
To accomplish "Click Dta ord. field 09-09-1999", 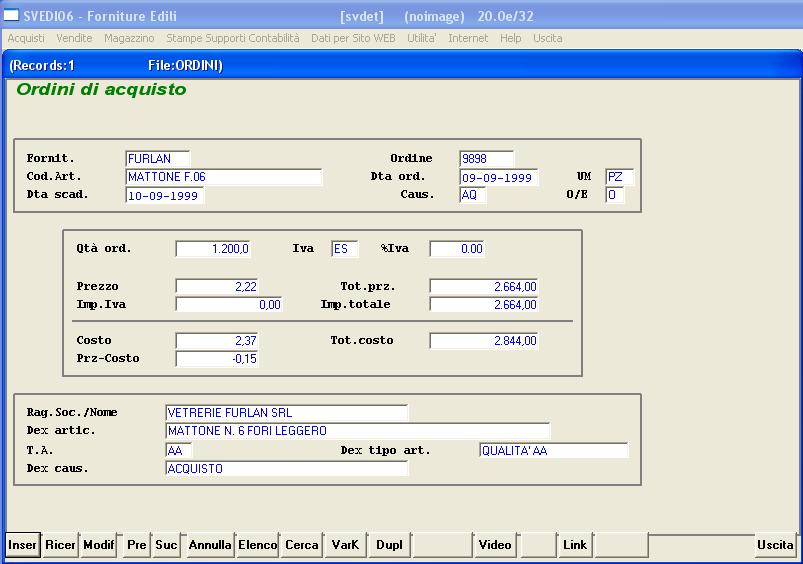I will (499, 178).
